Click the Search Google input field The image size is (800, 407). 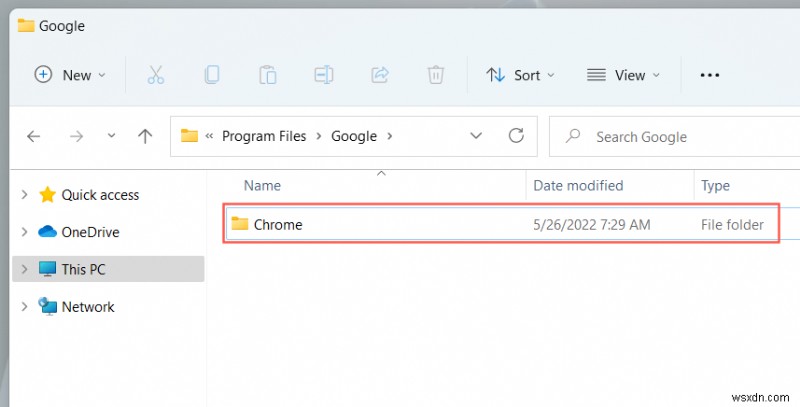(674, 137)
